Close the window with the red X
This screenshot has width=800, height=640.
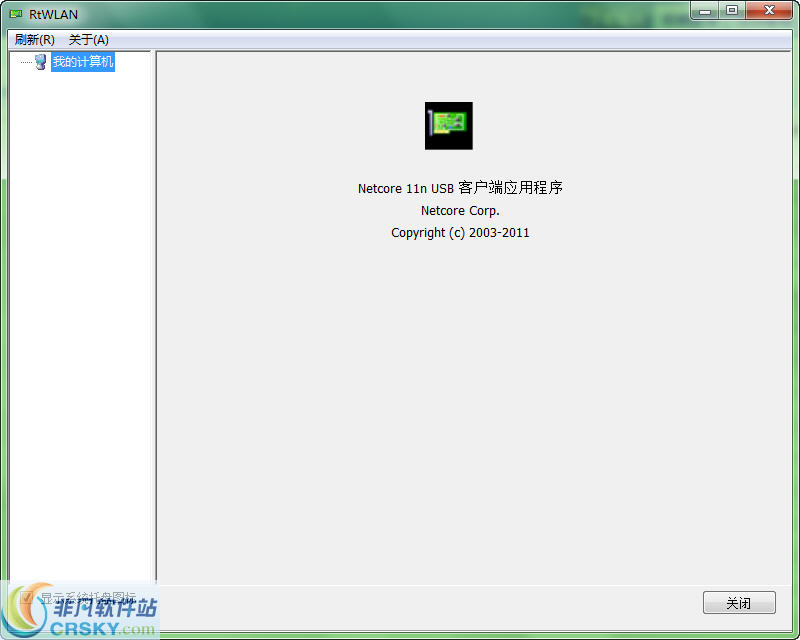coord(769,11)
